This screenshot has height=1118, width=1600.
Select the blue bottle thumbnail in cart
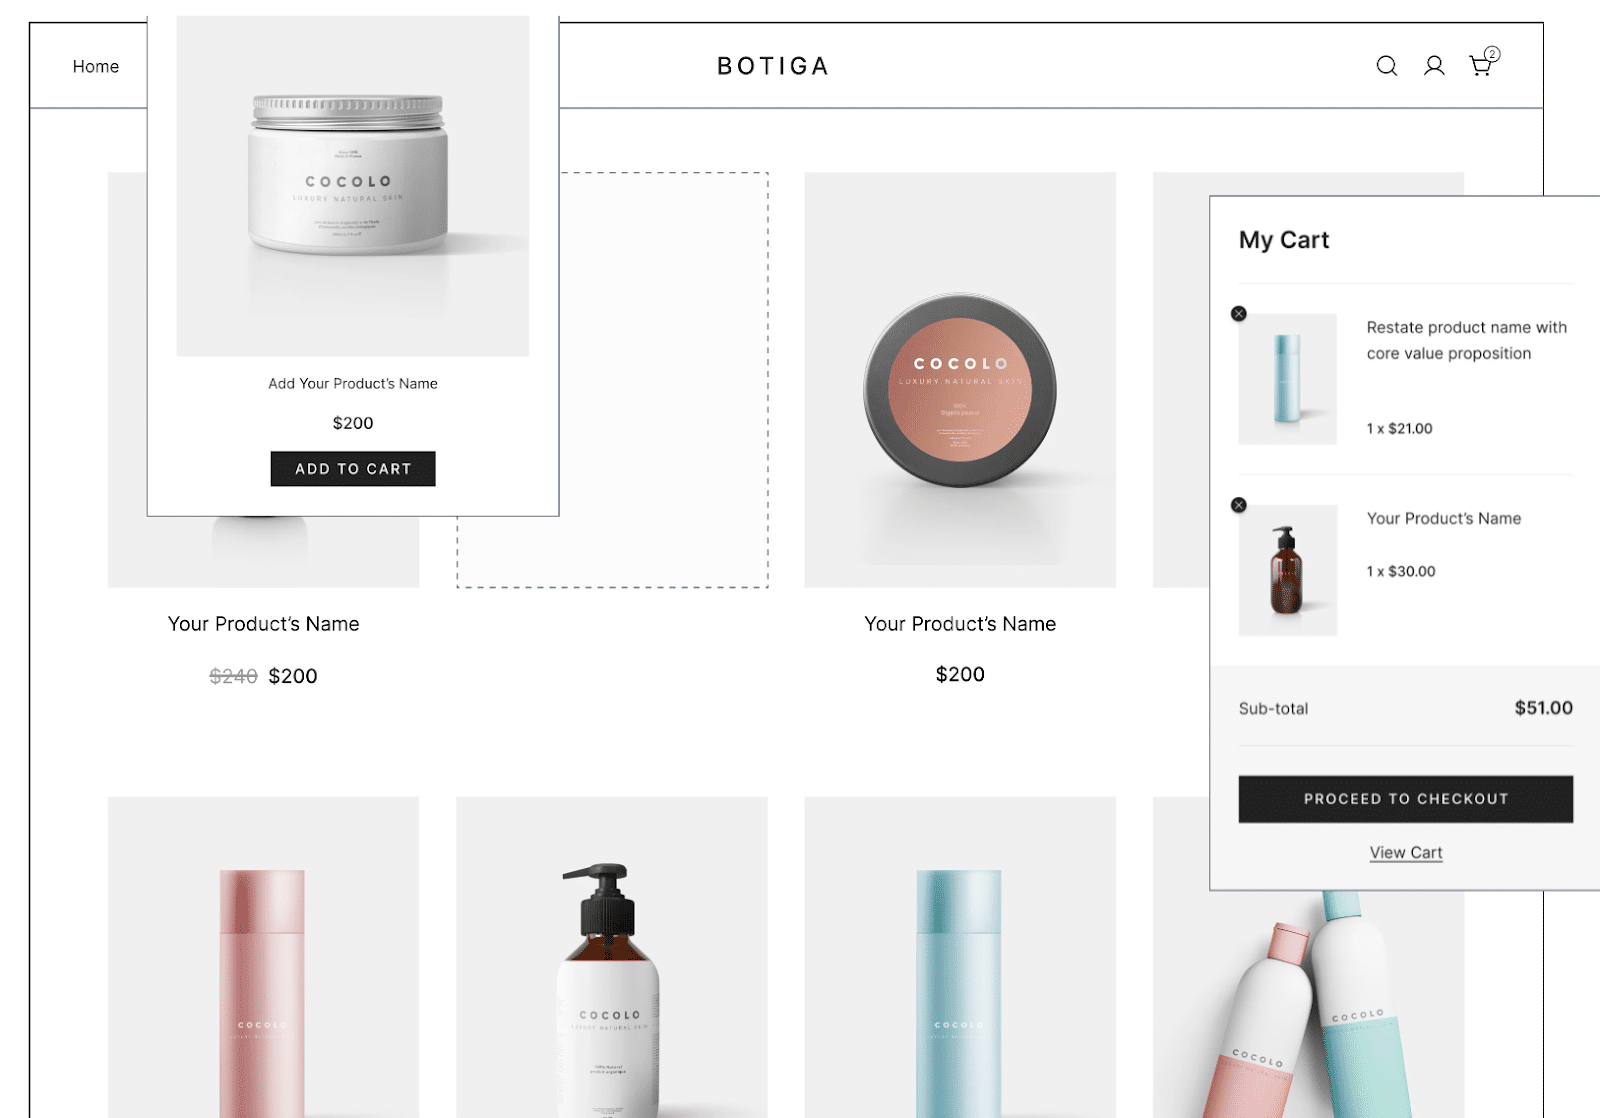(1288, 379)
